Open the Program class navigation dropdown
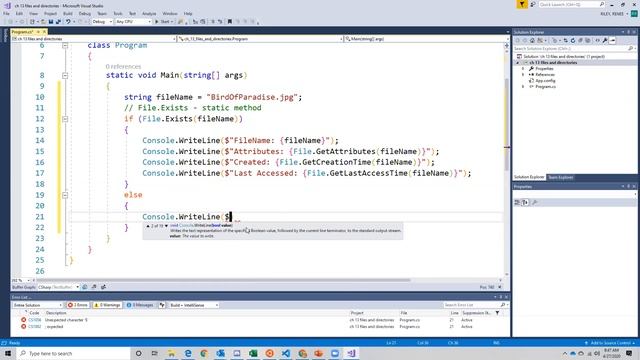The height and width of the screenshot is (360, 640). tap(260, 39)
